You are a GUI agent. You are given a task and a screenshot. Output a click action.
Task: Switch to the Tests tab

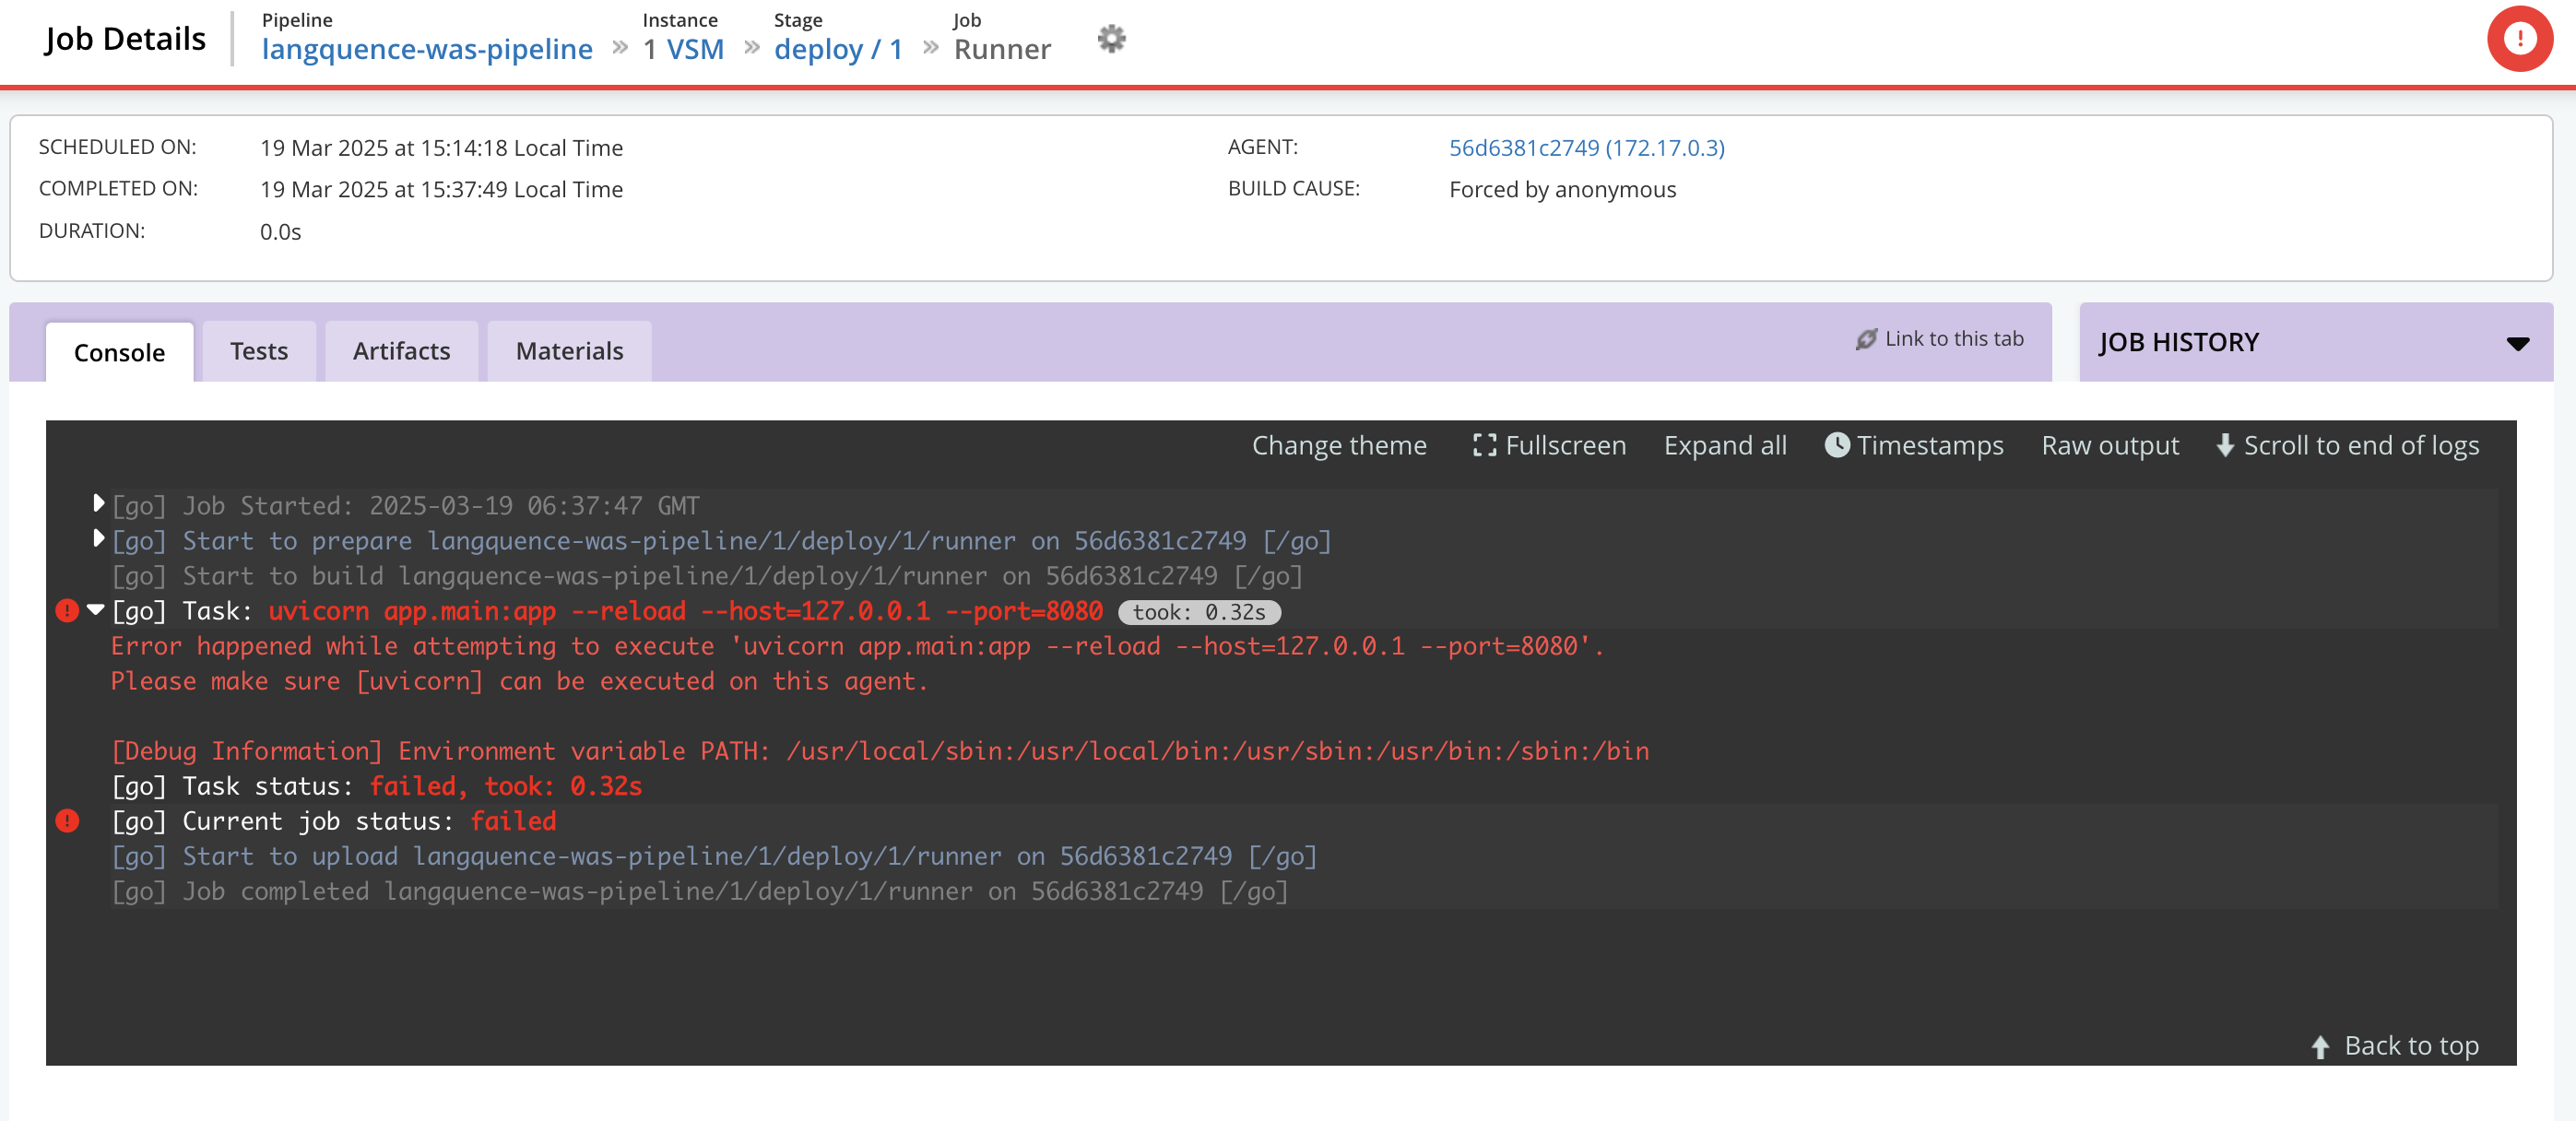pos(259,351)
